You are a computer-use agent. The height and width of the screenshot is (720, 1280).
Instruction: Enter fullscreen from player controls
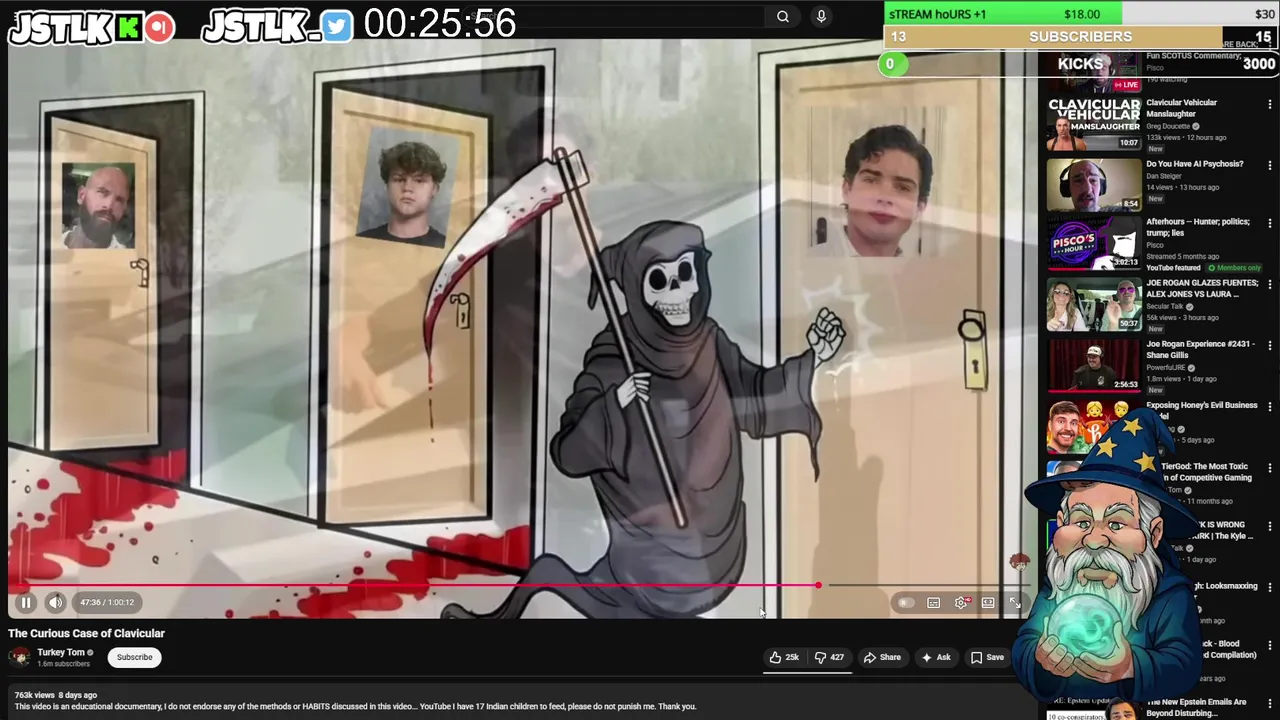1014,602
